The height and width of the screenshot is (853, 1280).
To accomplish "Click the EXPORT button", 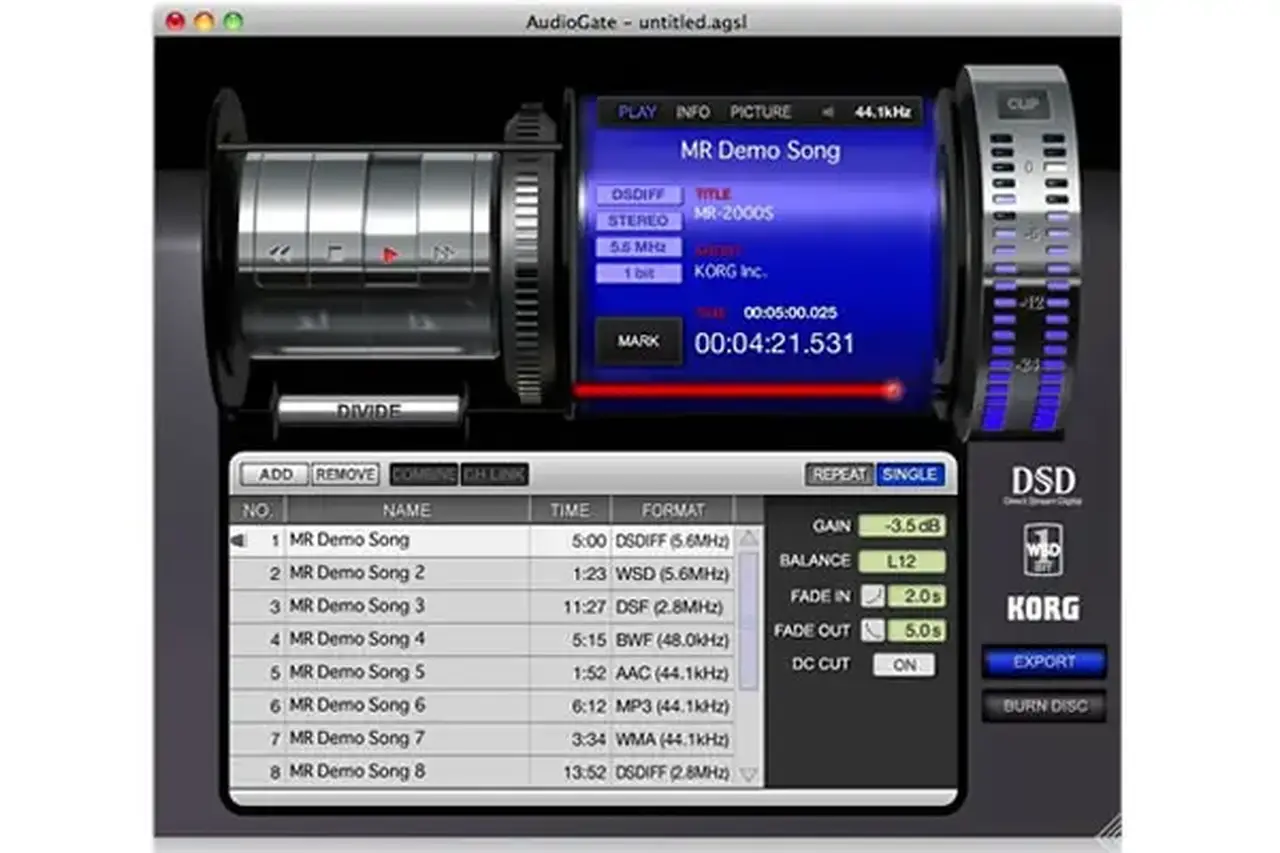I will click(1044, 662).
